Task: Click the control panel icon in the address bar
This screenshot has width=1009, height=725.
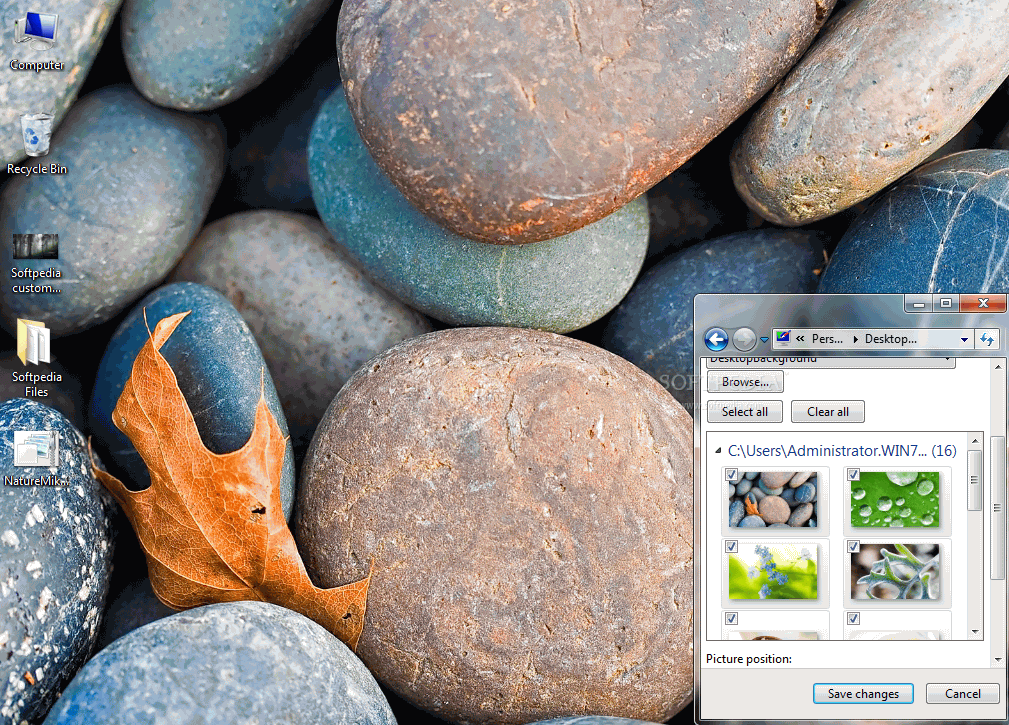Action: pos(783,338)
